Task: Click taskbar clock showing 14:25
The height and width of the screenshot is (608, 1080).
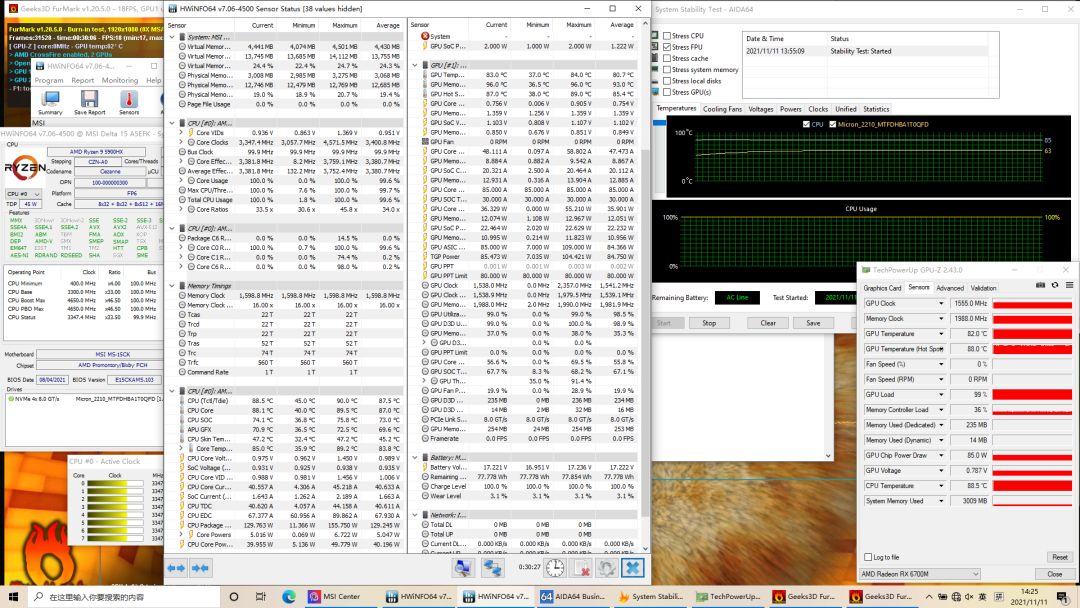Action: [x=1029, y=596]
